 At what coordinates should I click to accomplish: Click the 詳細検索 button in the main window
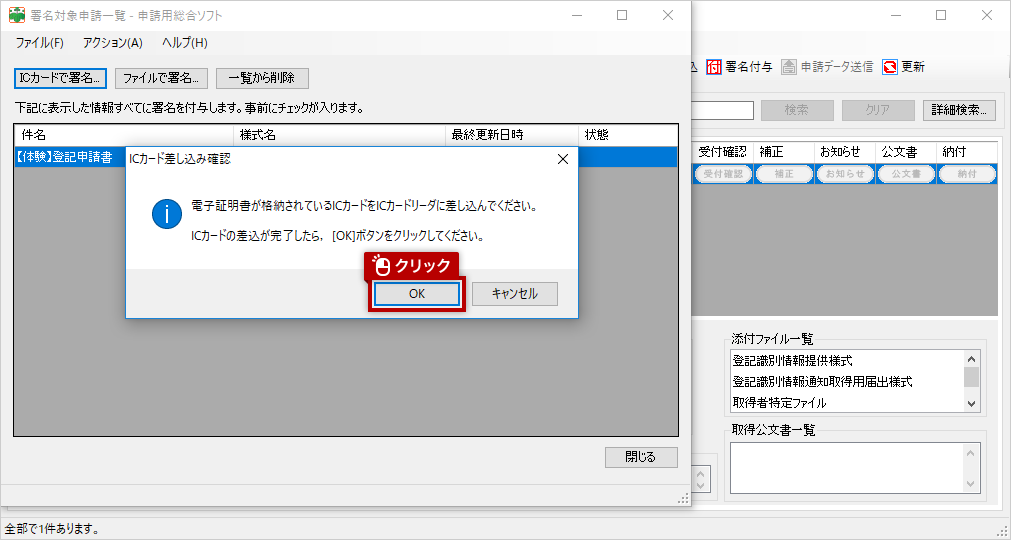(959, 110)
